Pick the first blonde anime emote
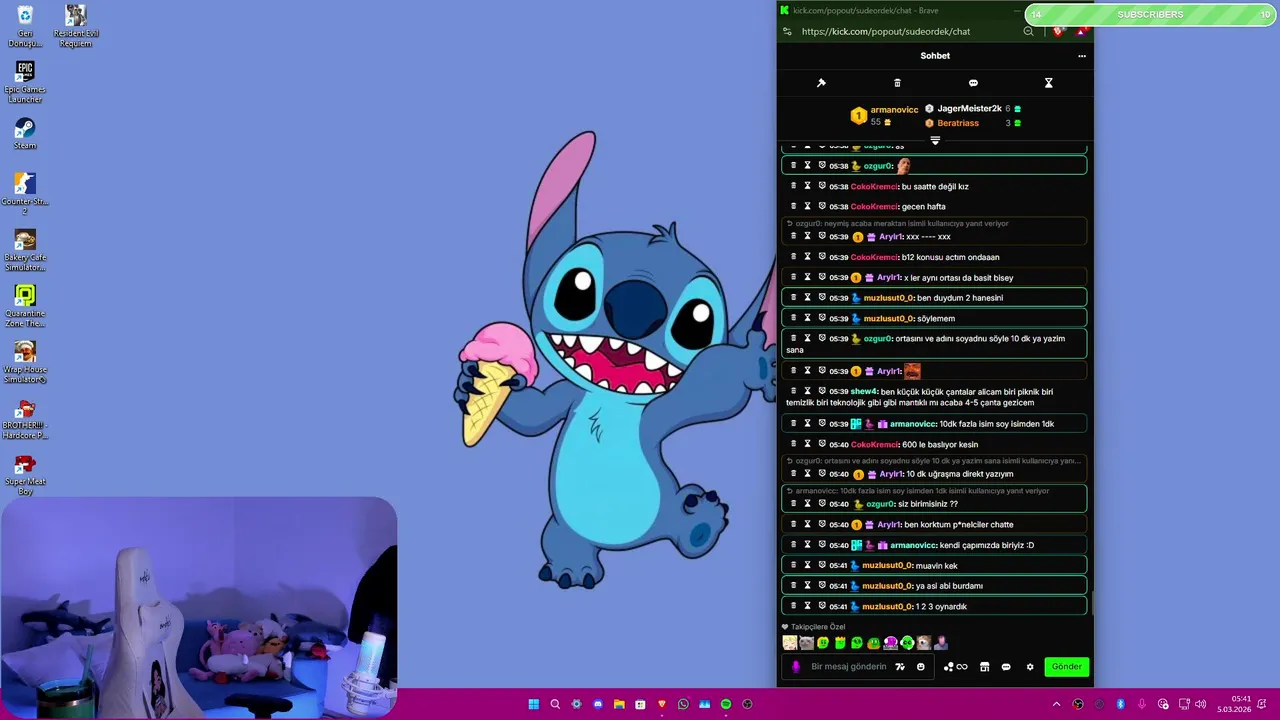This screenshot has height=720, width=1280. click(790, 643)
